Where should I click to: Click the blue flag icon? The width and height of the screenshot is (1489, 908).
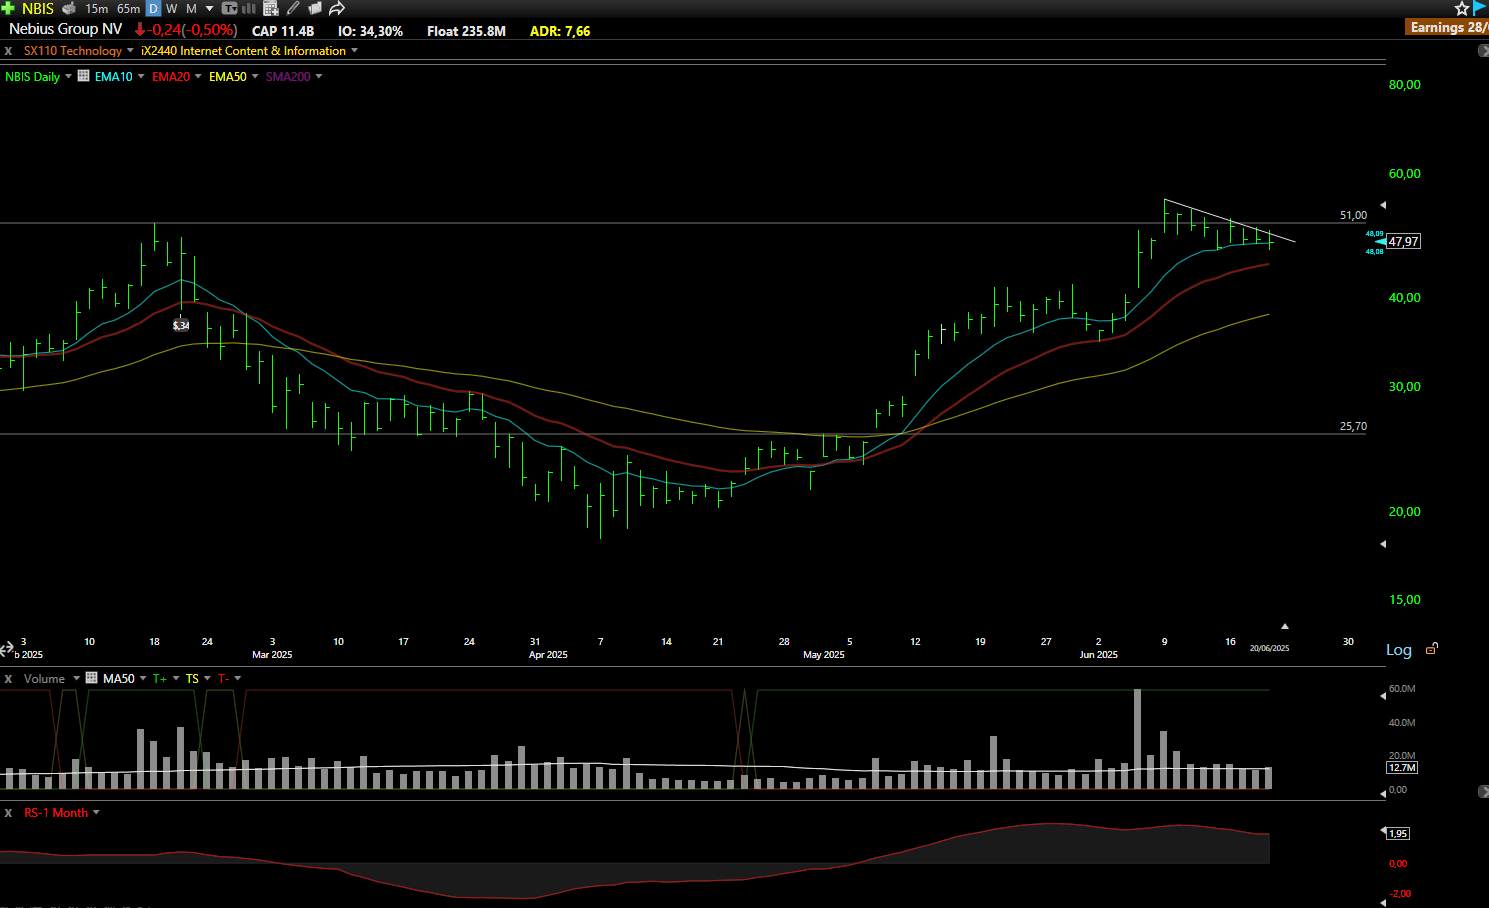tap(1479, 8)
